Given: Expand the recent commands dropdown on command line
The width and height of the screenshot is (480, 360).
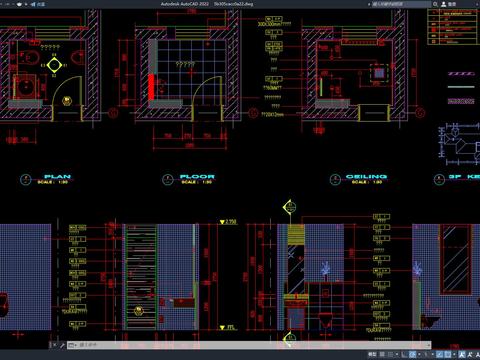Looking at the screenshot, I should (x=72, y=345).
